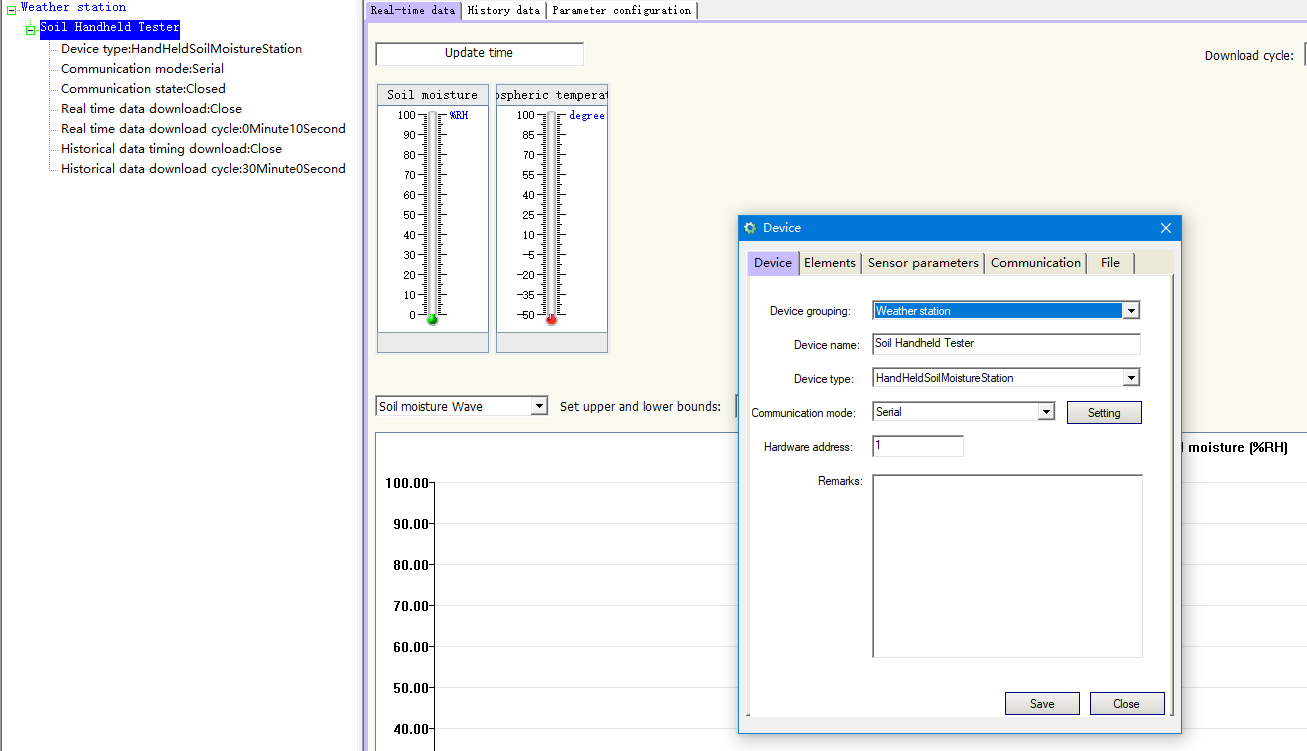The image size is (1307, 751).
Task: Close the Device dialog with the X
Action: coord(1165,228)
